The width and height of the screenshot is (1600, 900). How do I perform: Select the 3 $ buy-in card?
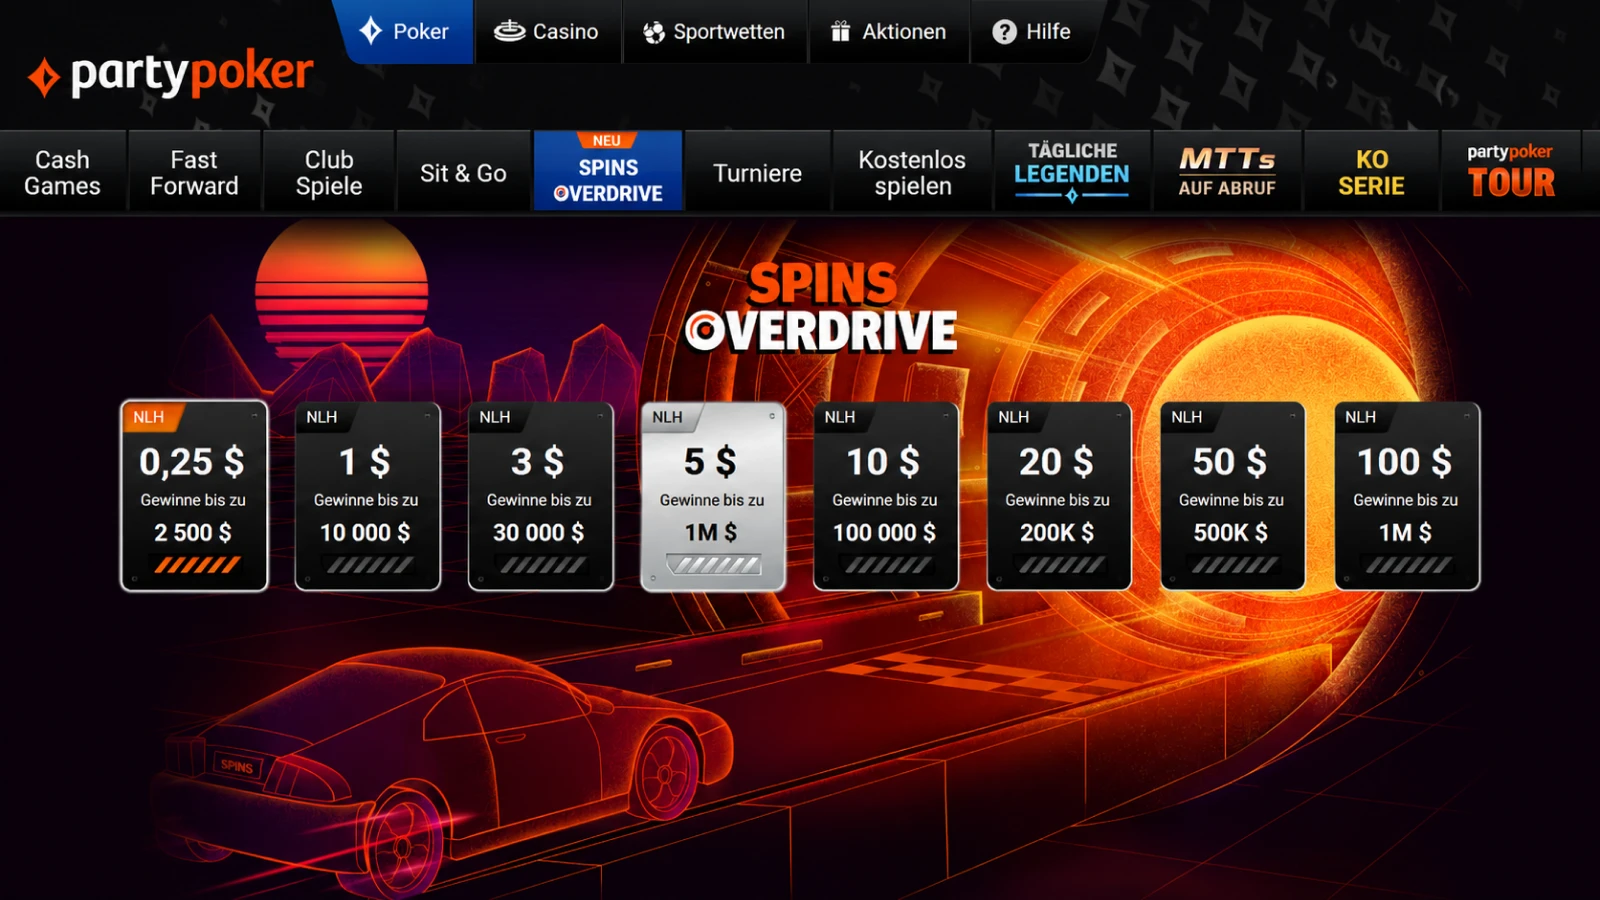(x=540, y=496)
